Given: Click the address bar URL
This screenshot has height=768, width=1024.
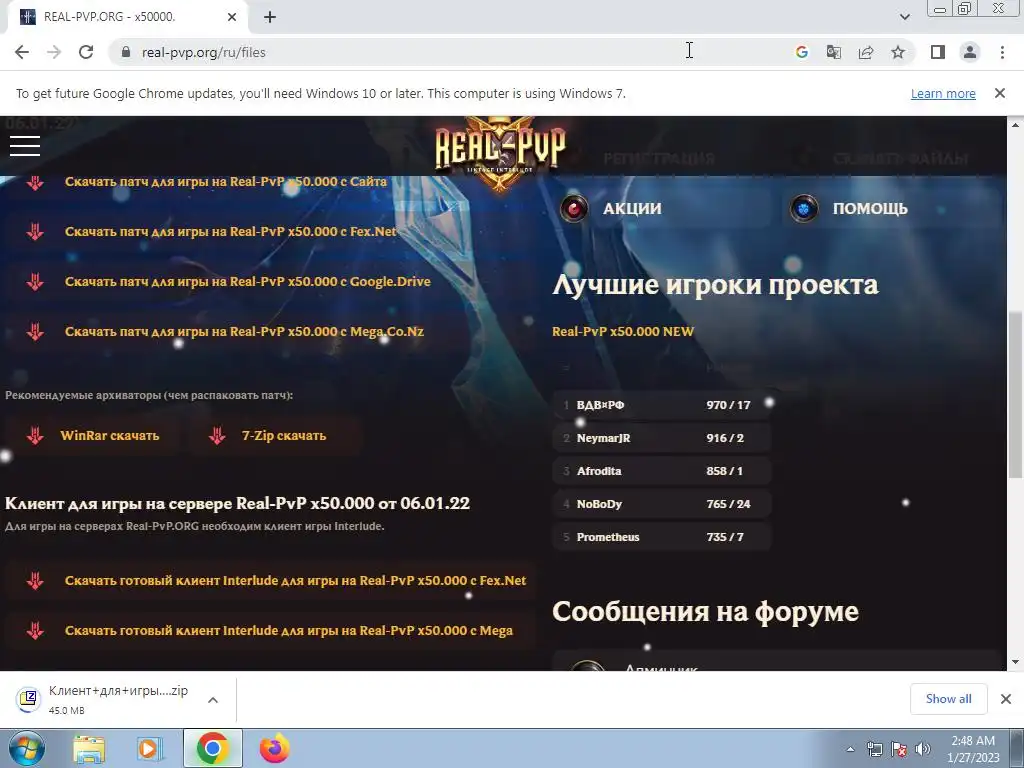Looking at the screenshot, I should click(x=204, y=52).
